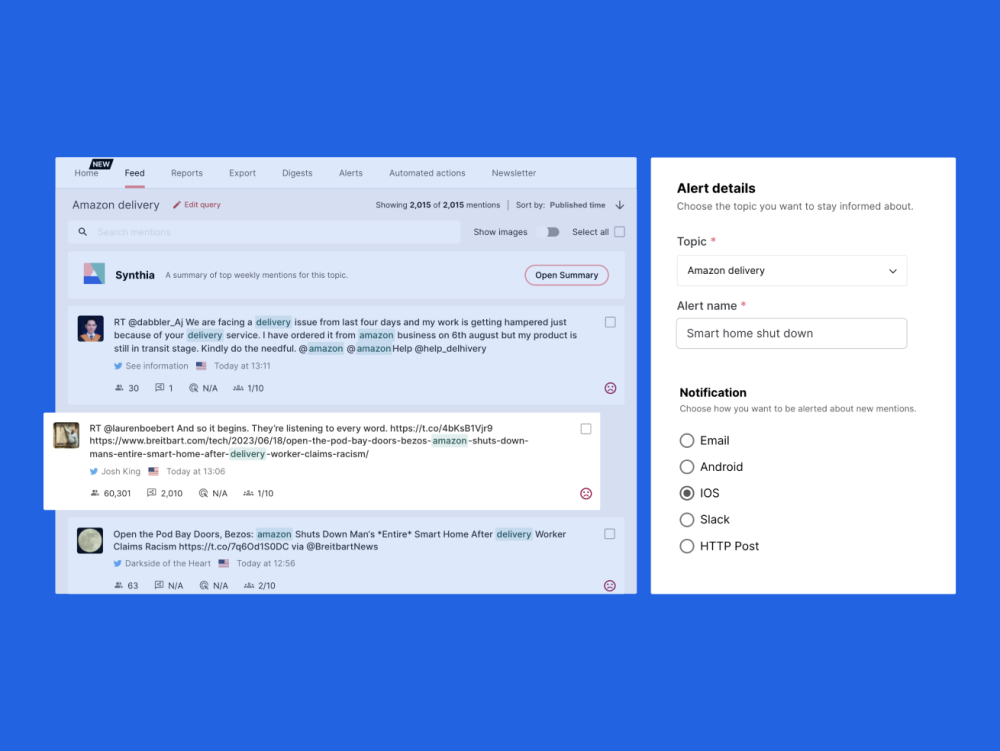
Task: Click Twitter bird icon beside Darkside of the Heart
Action: coord(117,564)
